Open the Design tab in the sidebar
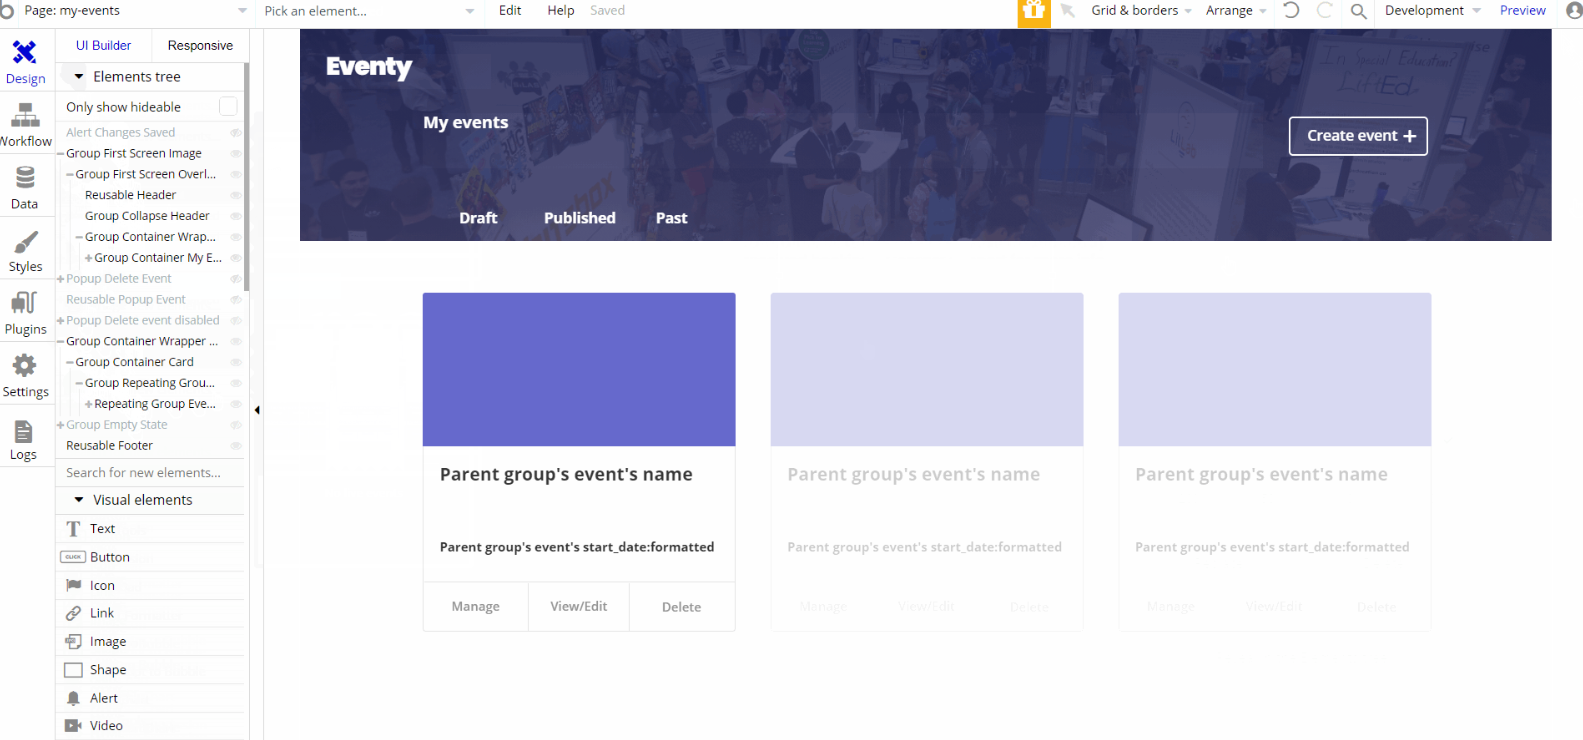 [25, 63]
